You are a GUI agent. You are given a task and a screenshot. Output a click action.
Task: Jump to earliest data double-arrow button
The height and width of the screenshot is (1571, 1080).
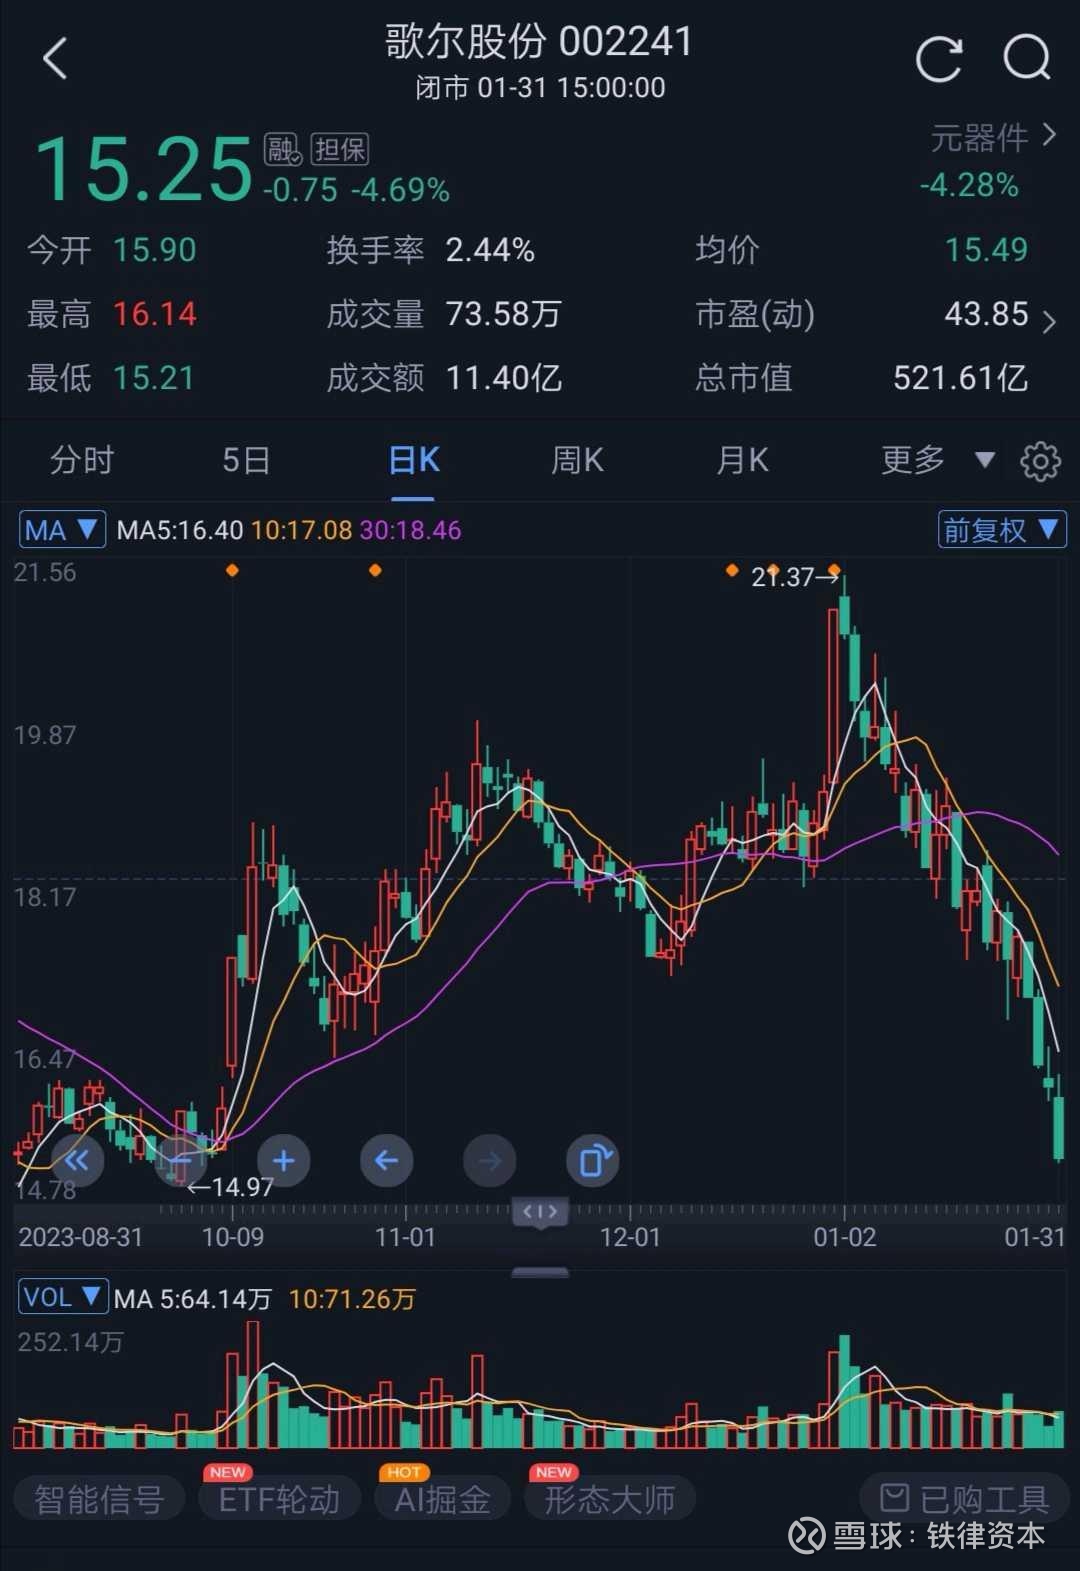[x=77, y=1161]
